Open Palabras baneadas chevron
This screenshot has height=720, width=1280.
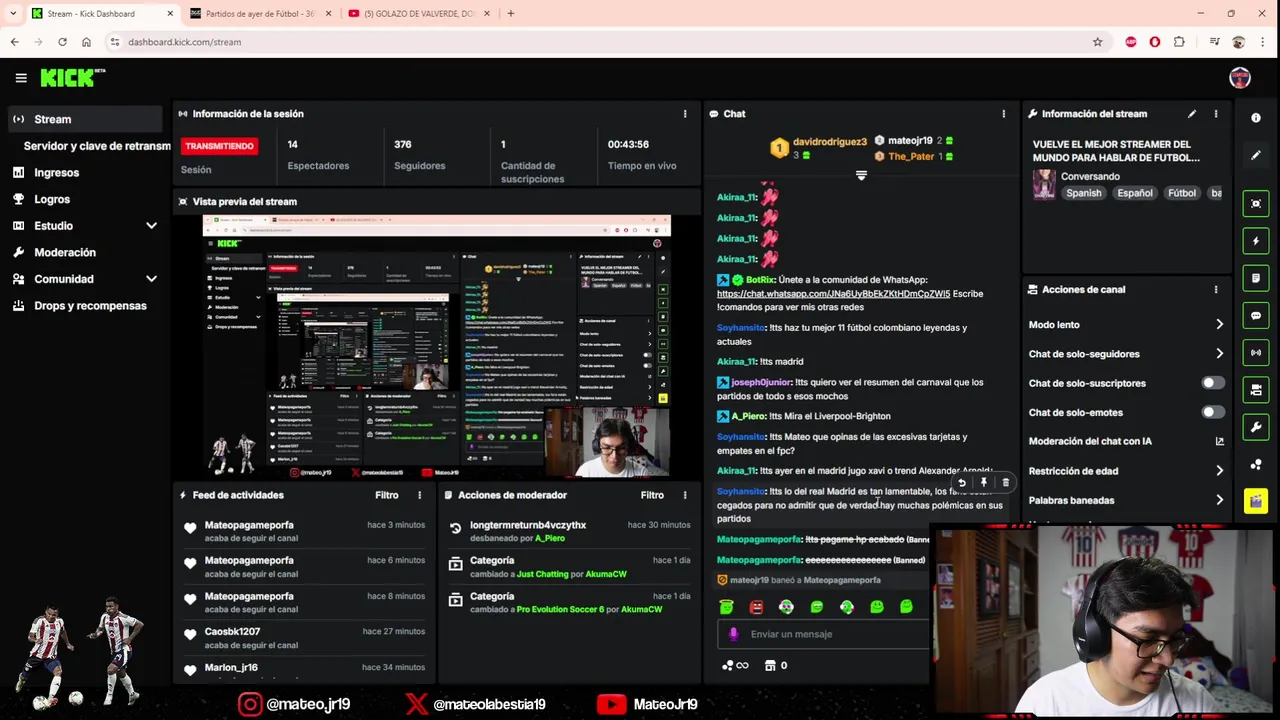point(1219,500)
